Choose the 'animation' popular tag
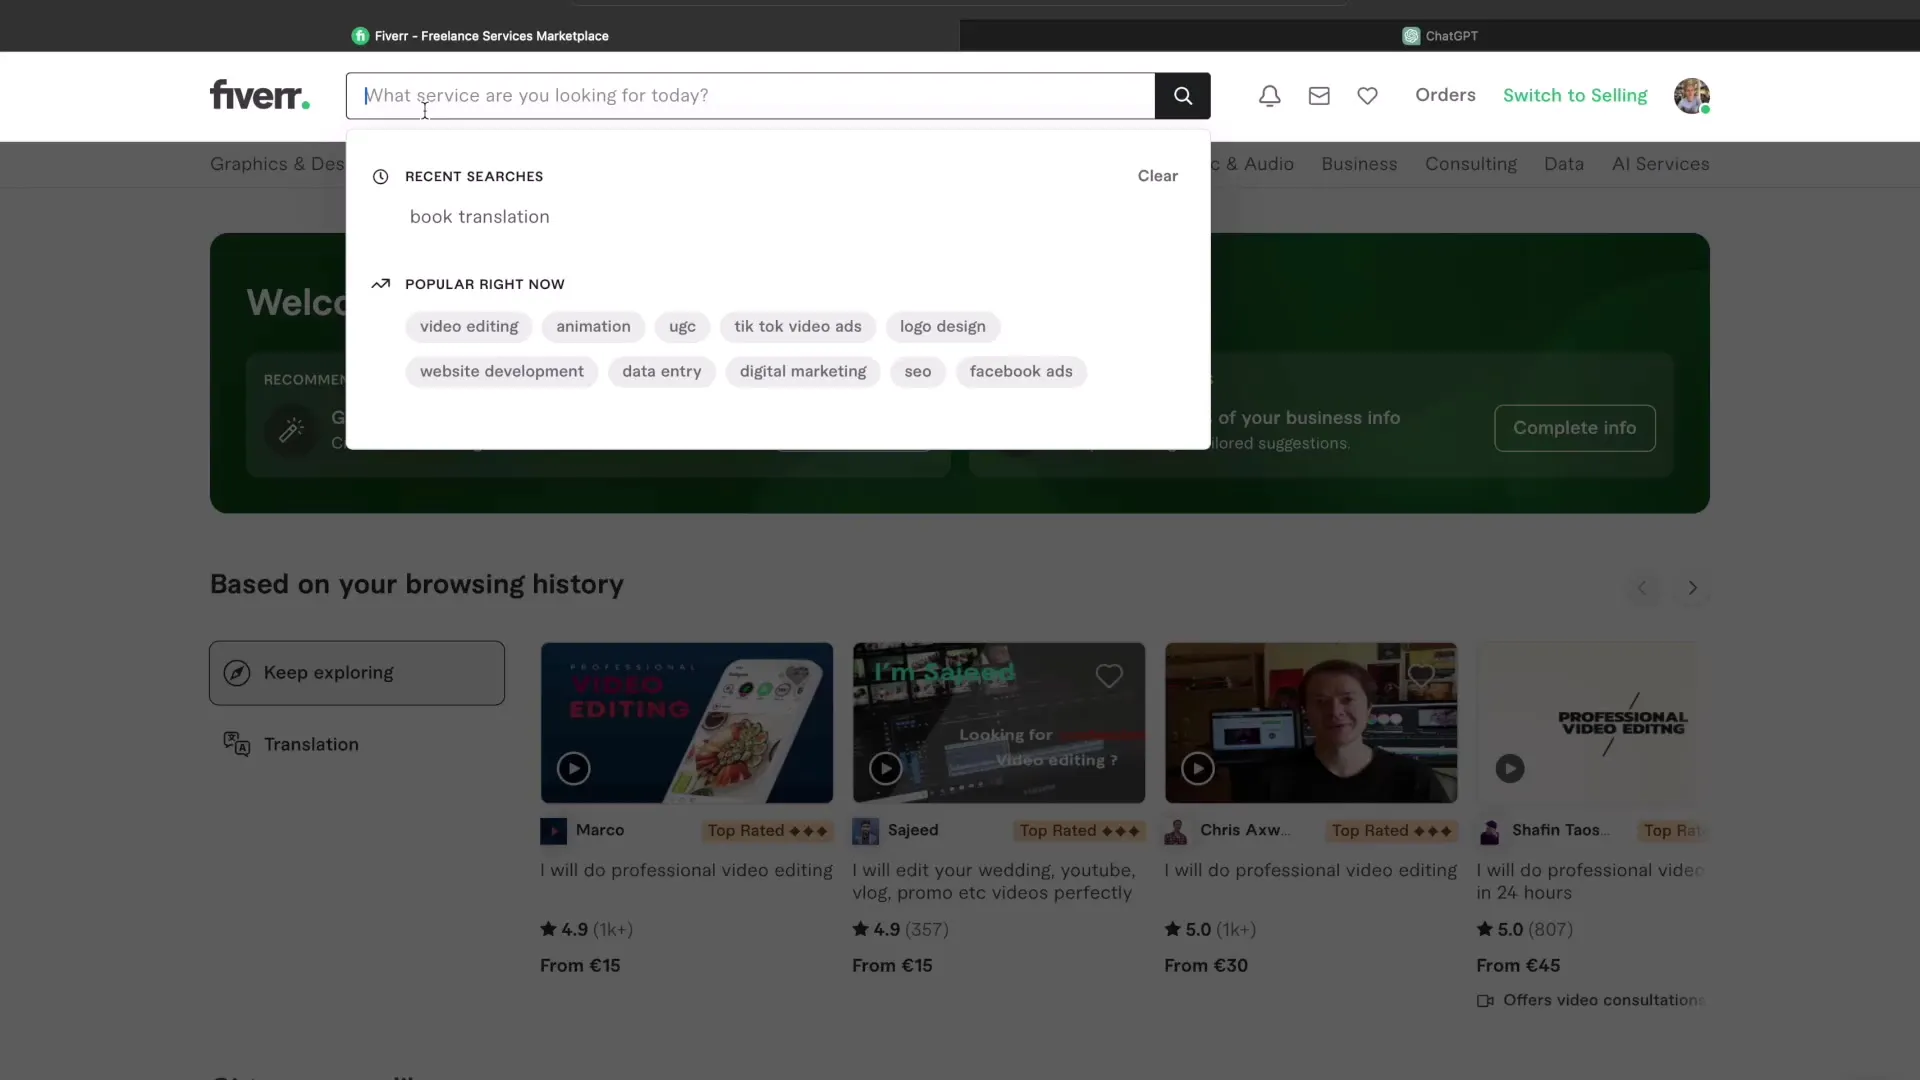The height and width of the screenshot is (1080, 1920). coord(593,327)
